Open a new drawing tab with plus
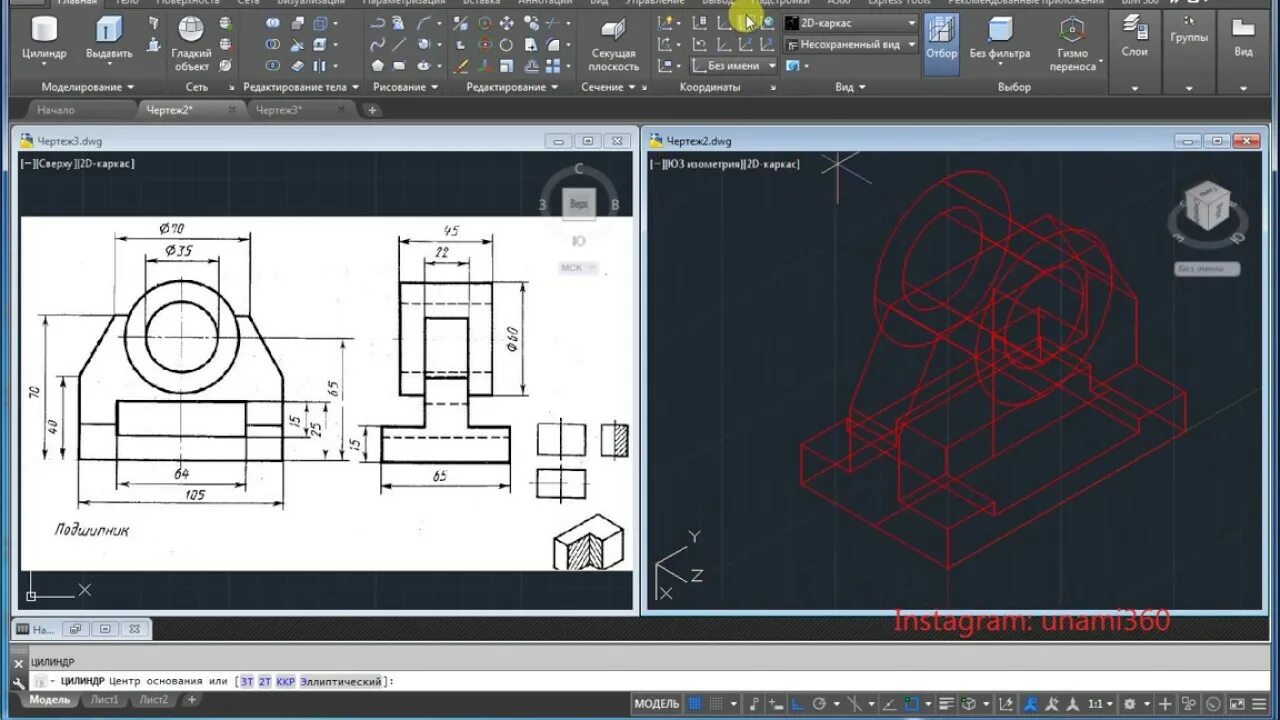This screenshot has width=1280, height=720. click(x=372, y=110)
